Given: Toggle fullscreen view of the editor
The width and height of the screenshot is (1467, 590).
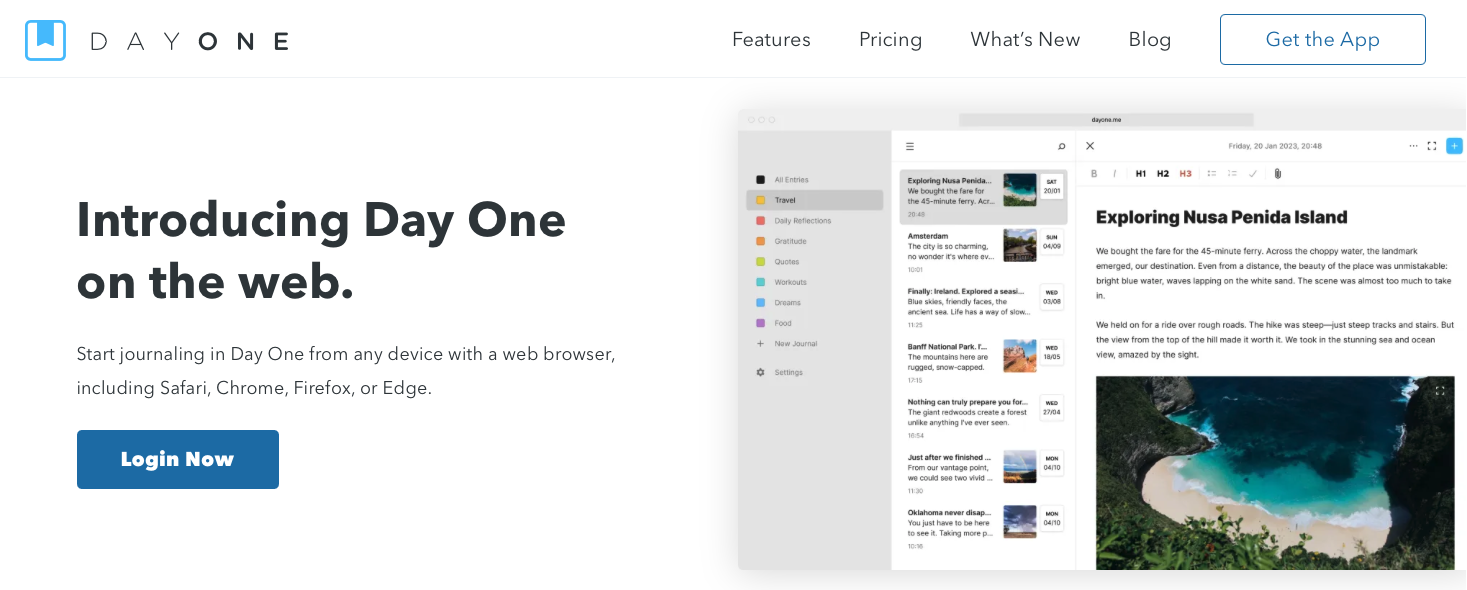Looking at the screenshot, I should point(1432,146).
